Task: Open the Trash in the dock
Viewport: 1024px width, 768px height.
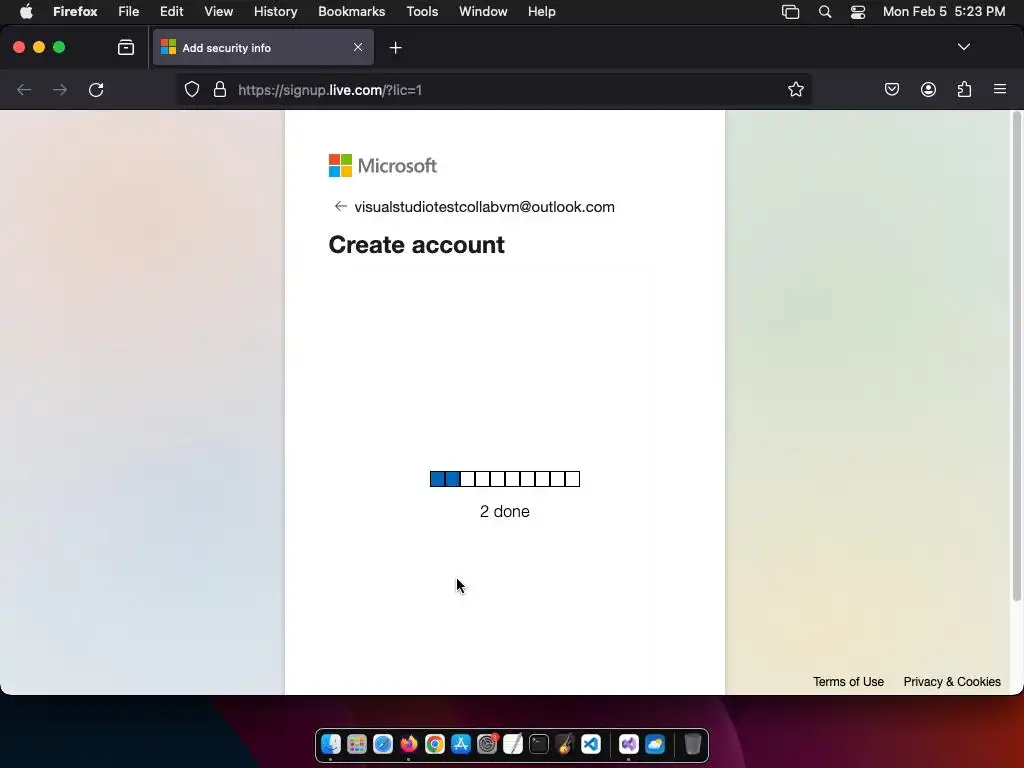Action: (692, 744)
